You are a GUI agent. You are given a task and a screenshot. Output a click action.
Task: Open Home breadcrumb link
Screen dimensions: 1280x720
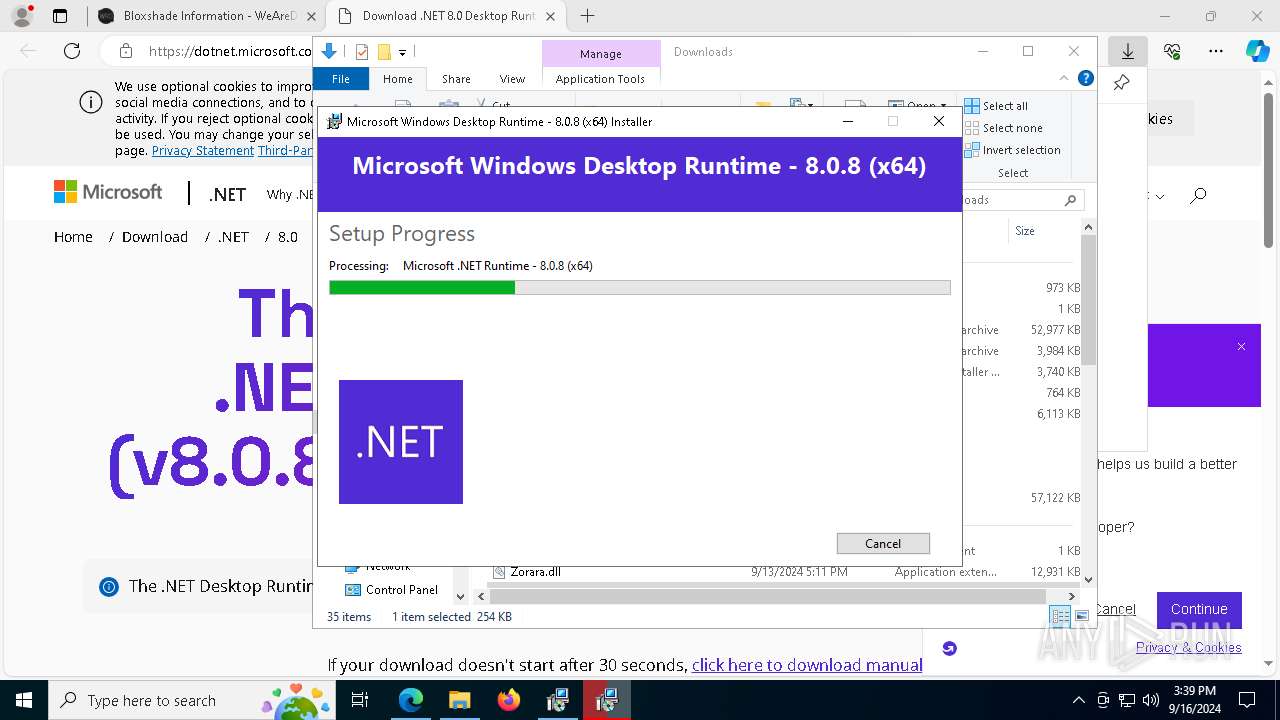[x=73, y=237]
